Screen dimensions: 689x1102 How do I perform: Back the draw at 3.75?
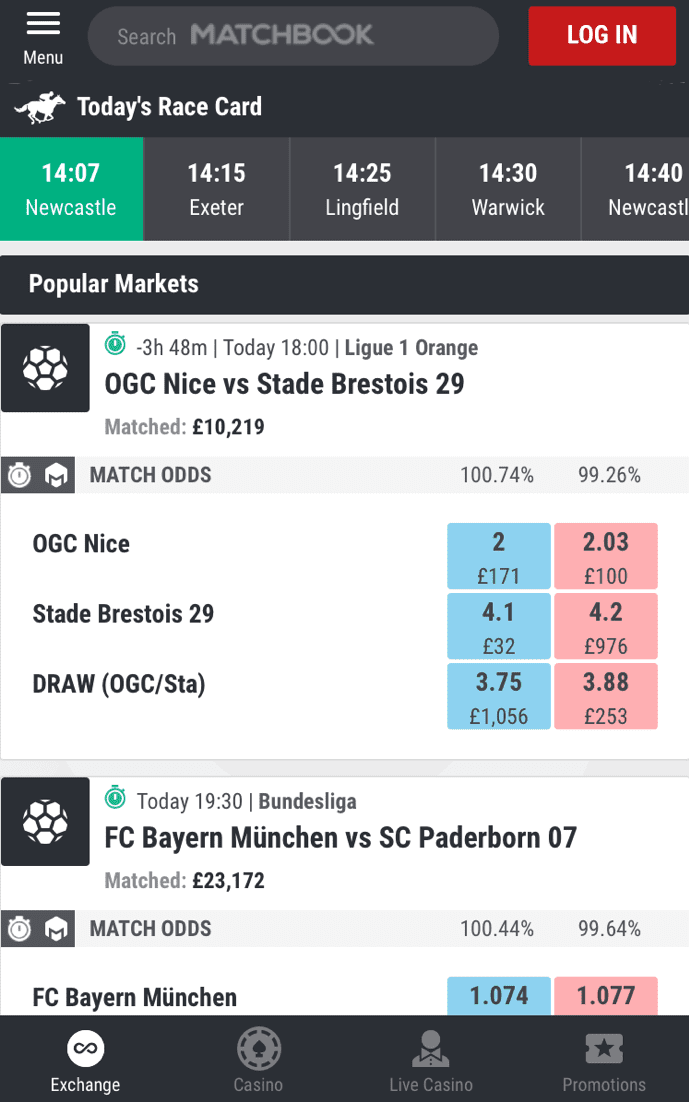coord(498,694)
